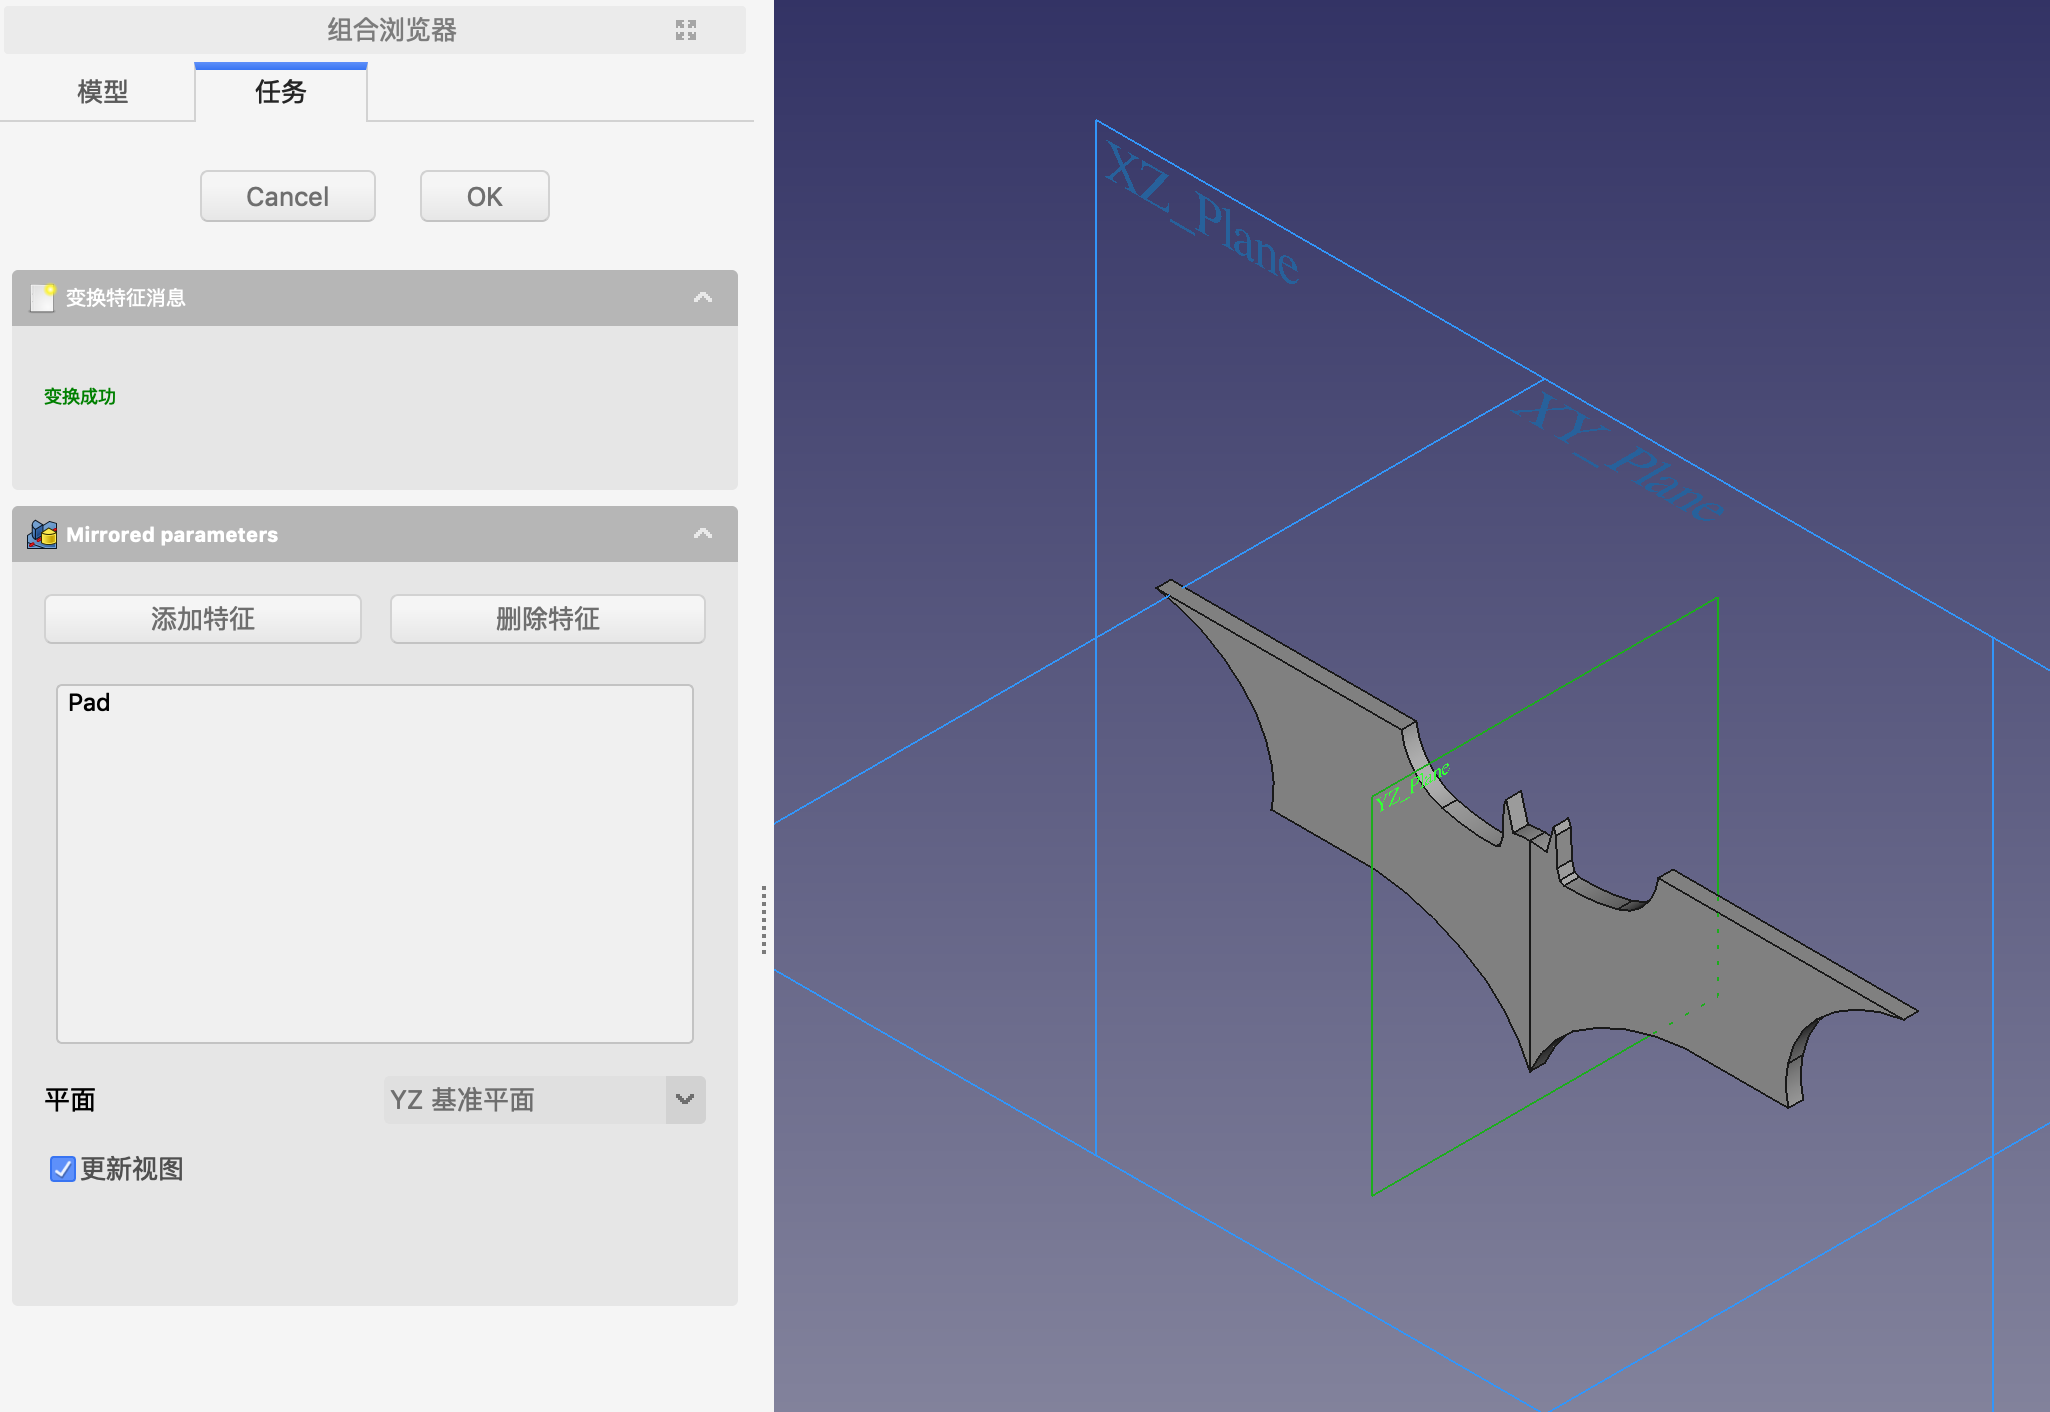Collapse the 变换特征消息 section

point(703,297)
